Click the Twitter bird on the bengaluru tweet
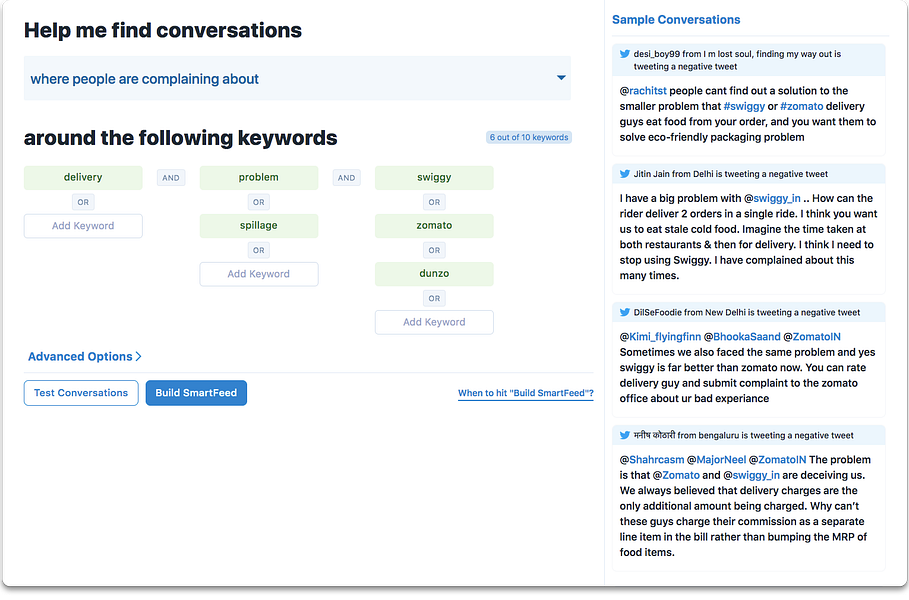This screenshot has width=909, height=600. pos(624,435)
